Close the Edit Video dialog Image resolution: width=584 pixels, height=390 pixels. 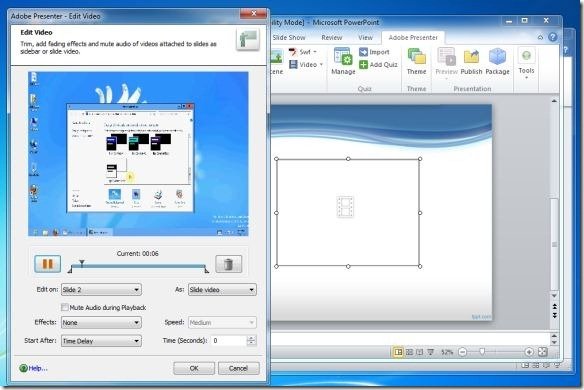pyautogui.click(x=253, y=14)
